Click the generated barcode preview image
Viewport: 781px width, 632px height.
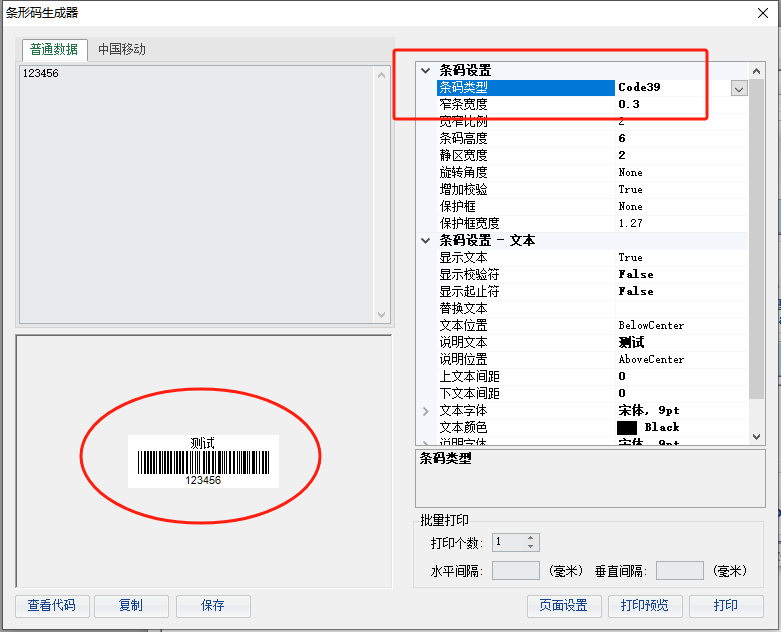point(203,461)
